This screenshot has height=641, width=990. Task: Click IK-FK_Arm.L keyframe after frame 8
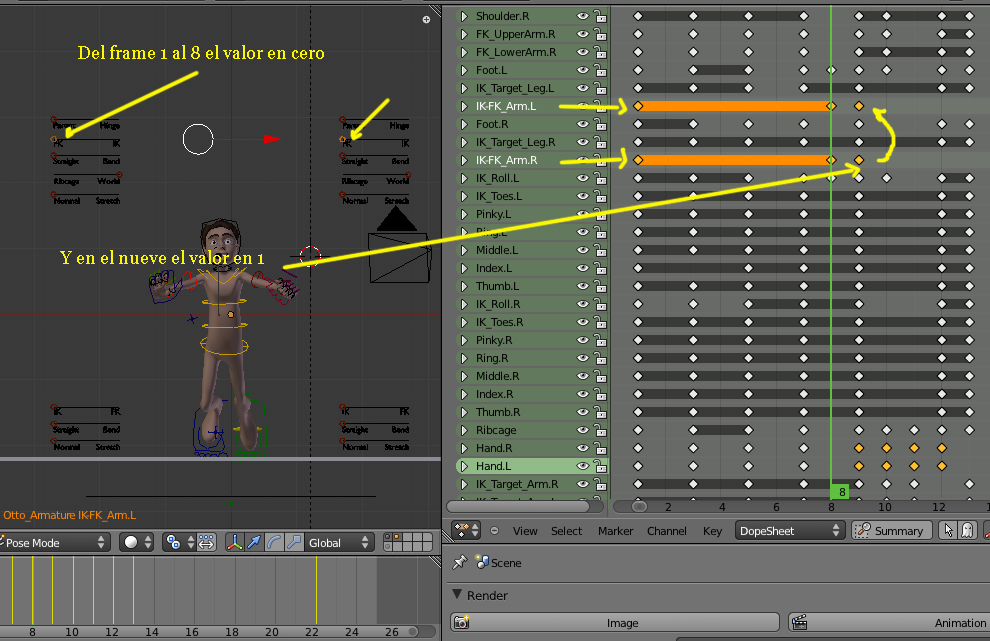[x=859, y=106]
